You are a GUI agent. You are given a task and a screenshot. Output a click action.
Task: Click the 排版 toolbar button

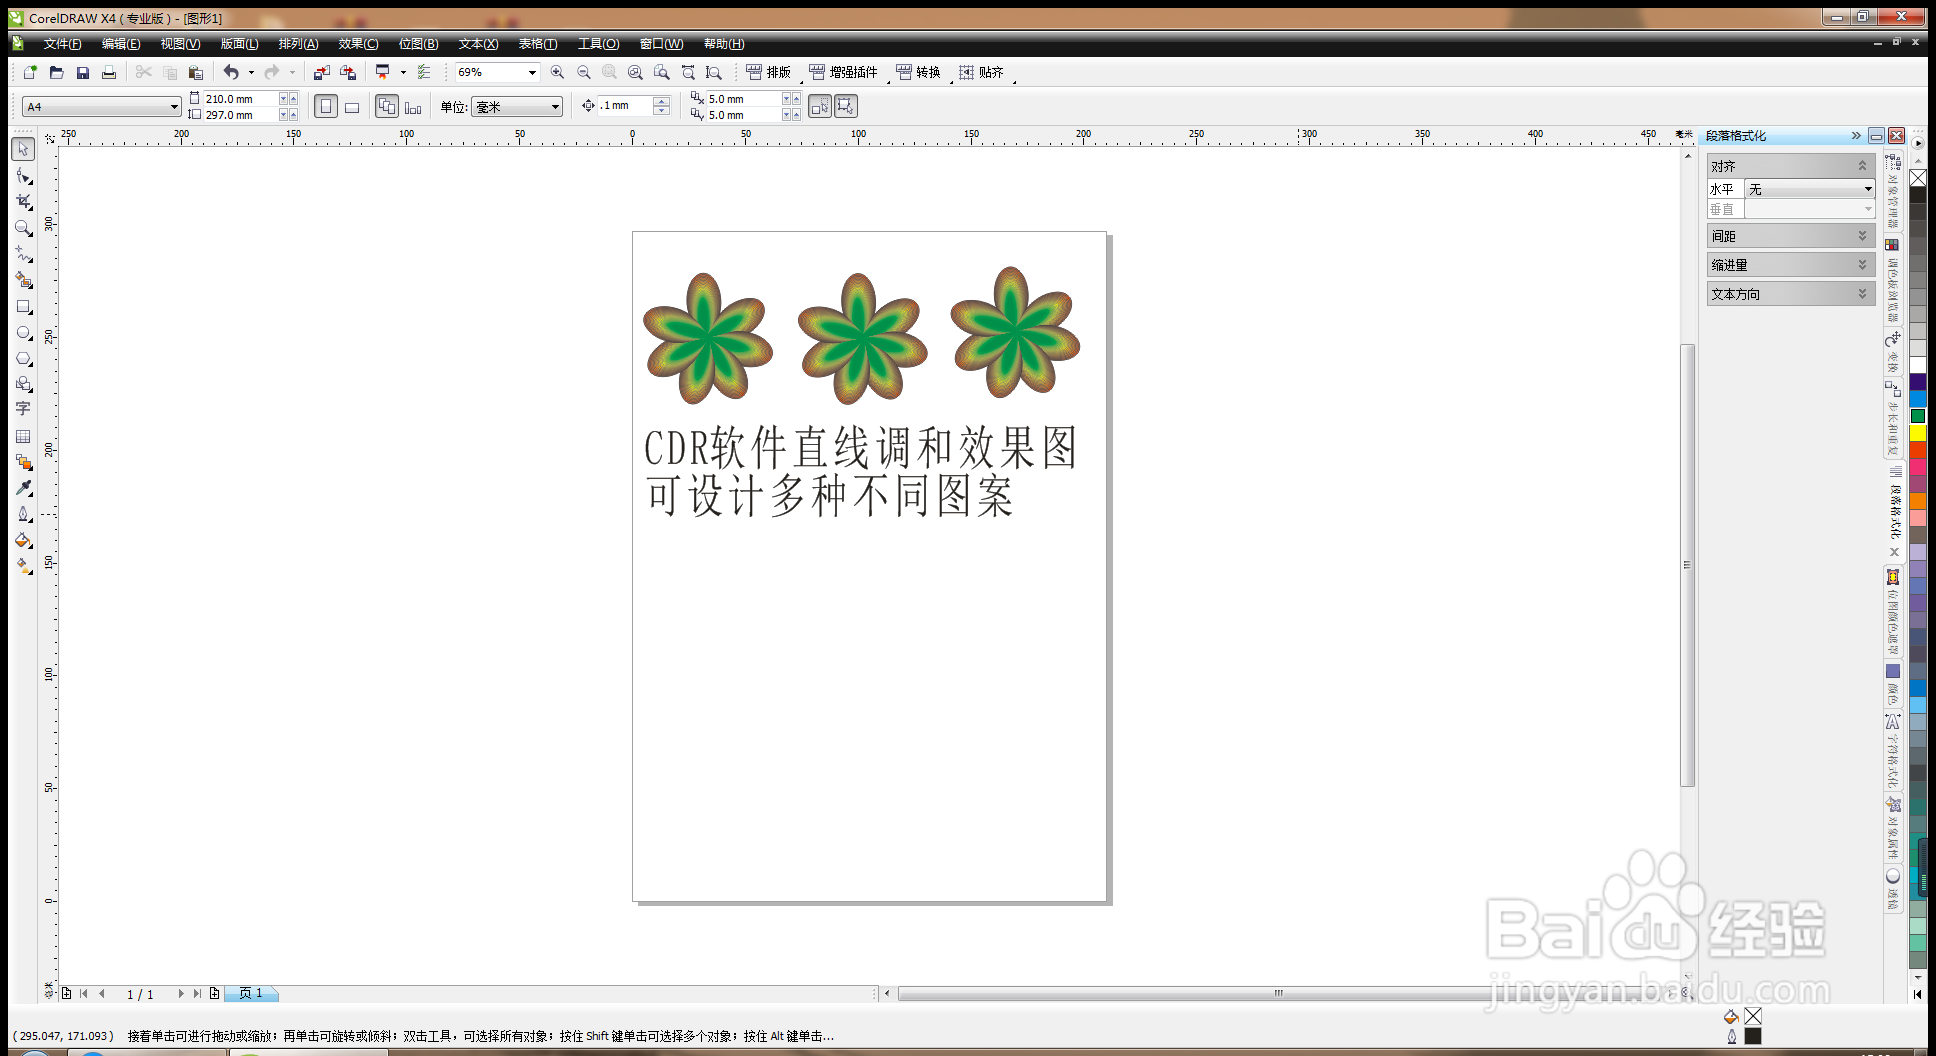click(769, 72)
